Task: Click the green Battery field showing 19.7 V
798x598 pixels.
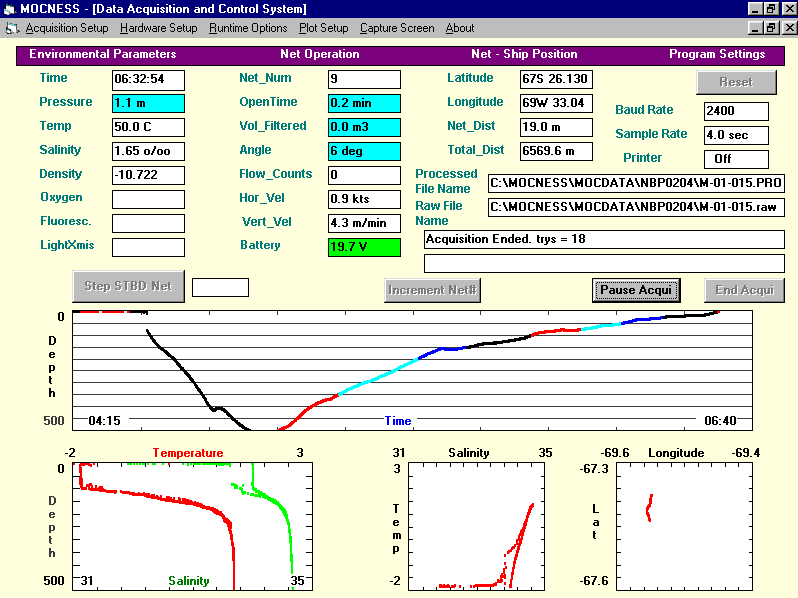Action: click(364, 247)
